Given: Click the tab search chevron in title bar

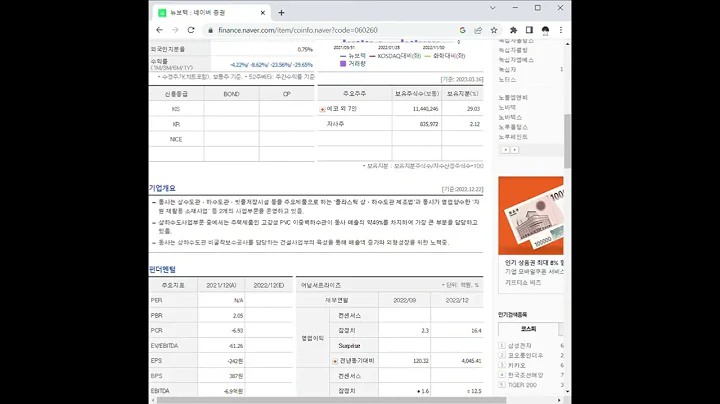Looking at the screenshot, I should (493, 8).
